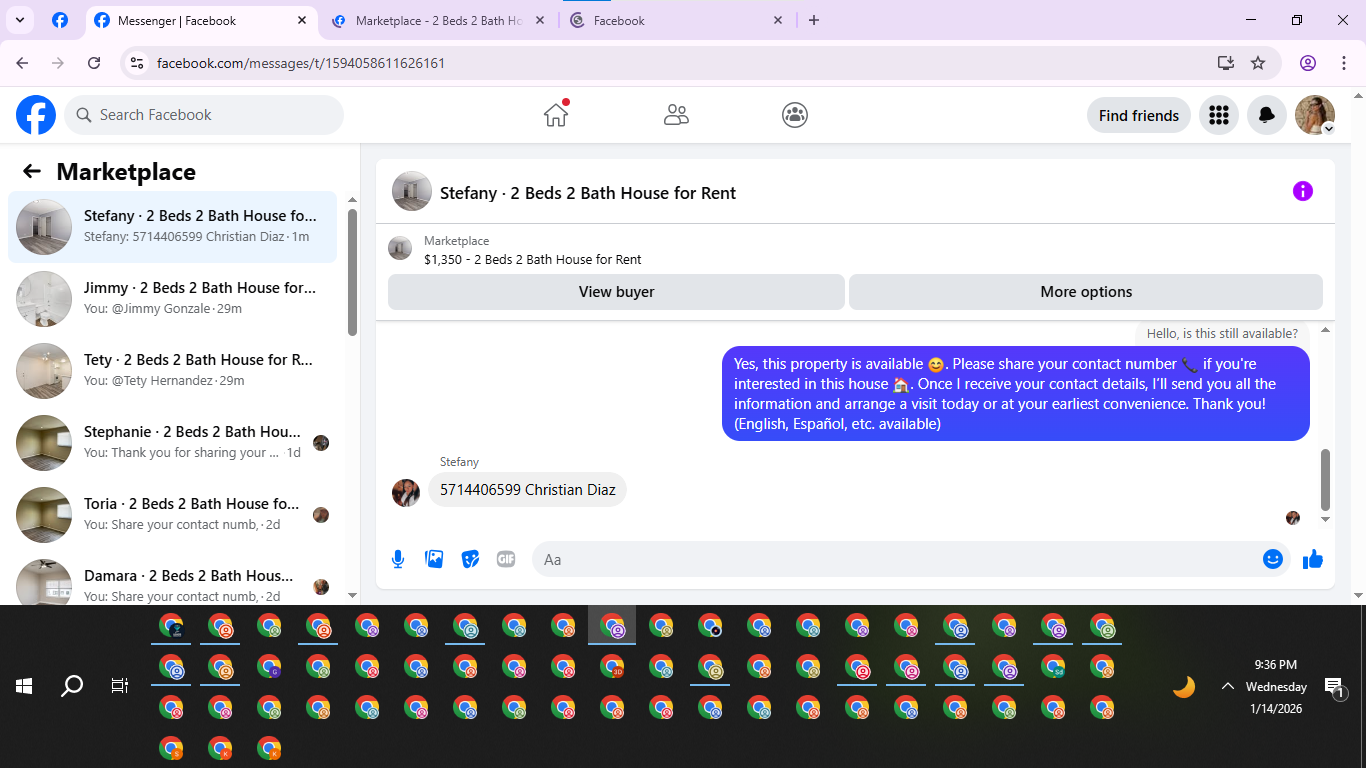This screenshot has width=1366, height=768.
Task: Click the Find friends button
Action: click(1139, 115)
